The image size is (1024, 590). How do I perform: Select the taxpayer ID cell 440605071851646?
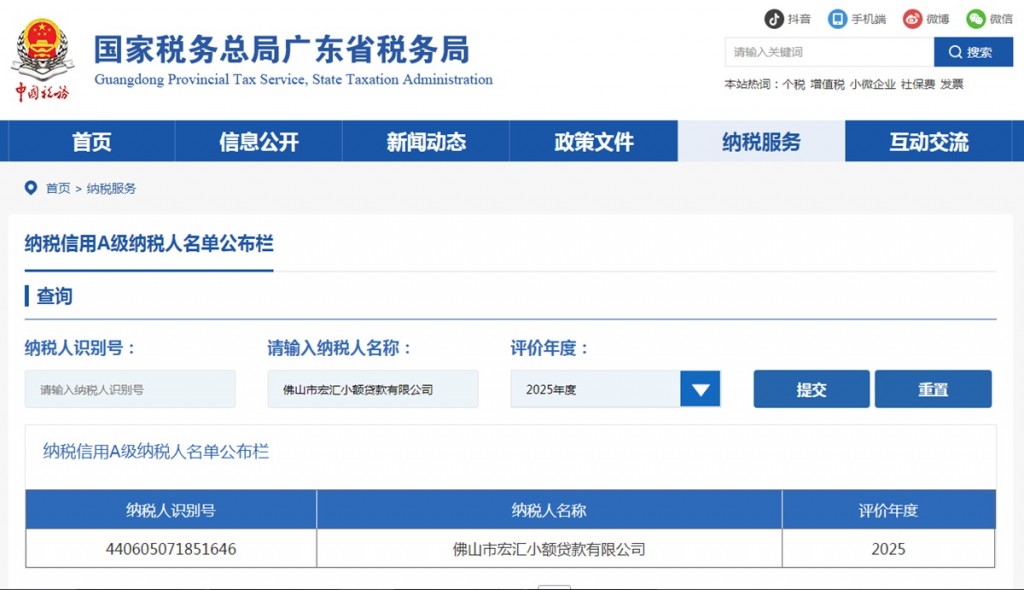pyautogui.click(x=171, y=549)
